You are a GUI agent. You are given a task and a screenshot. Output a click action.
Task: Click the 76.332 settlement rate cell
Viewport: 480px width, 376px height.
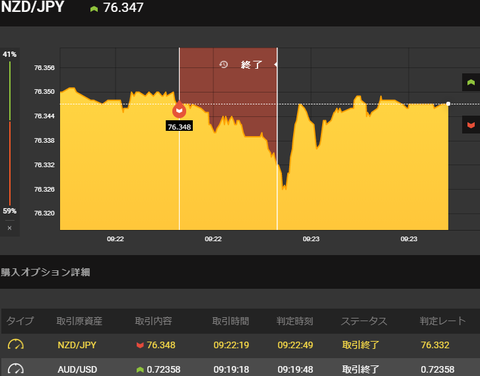coord(435,345)
